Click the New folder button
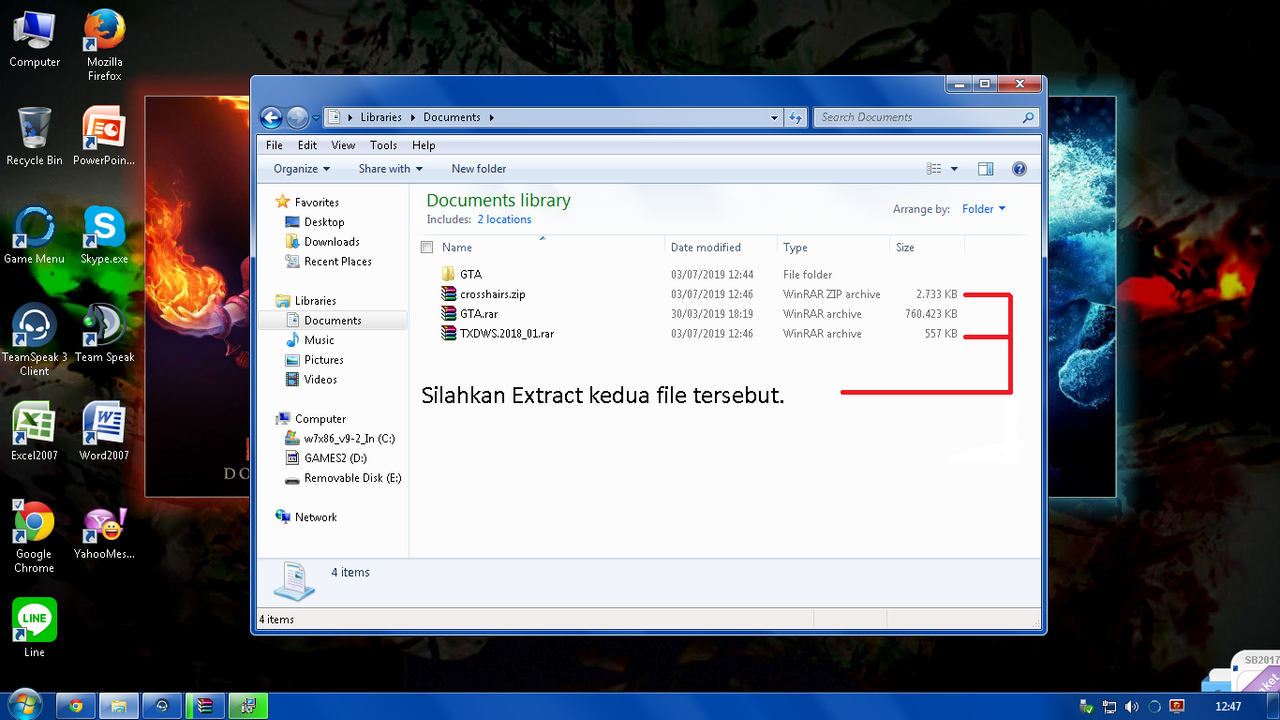Image resolution: width=1280 pixels, height=720 pixels. [x=479, y=169]
